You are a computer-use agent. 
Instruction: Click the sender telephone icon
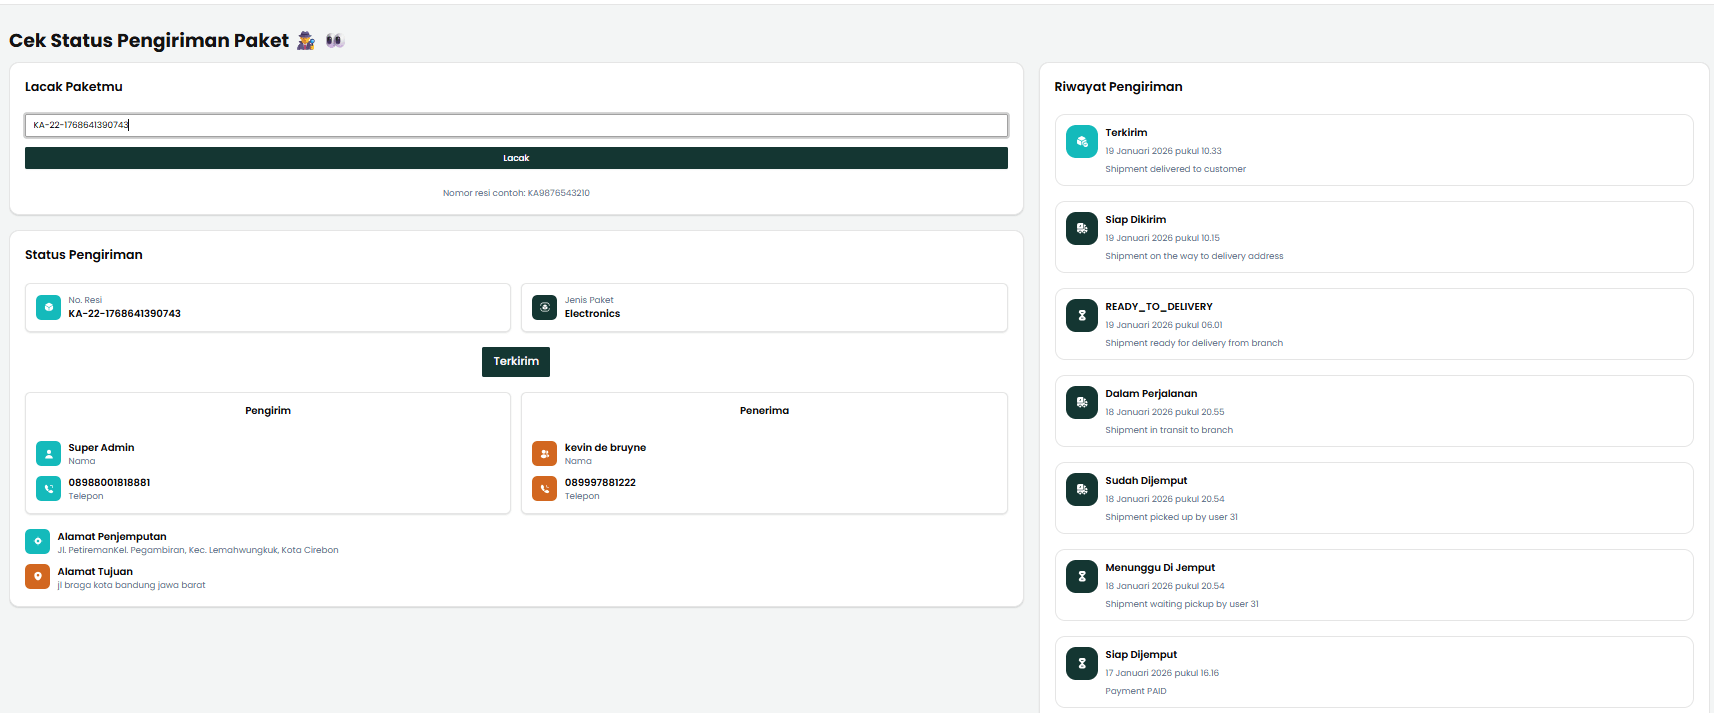[x=48, y=488]
